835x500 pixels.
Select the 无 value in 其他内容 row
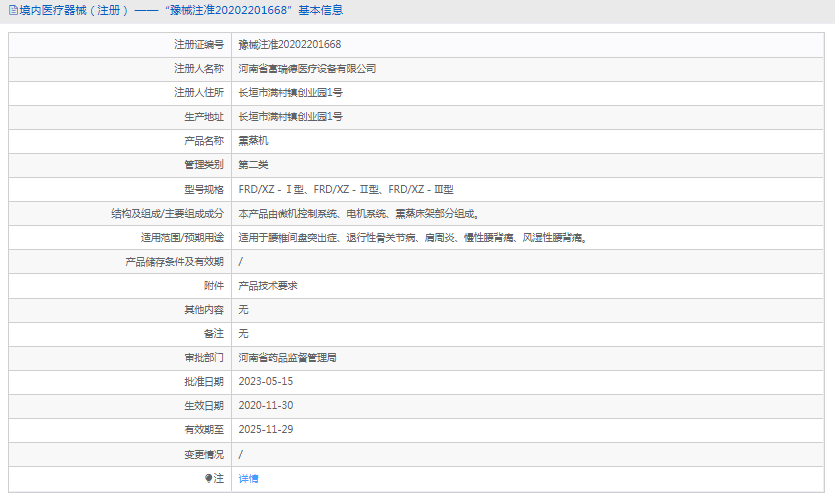[x=243, y=310]
